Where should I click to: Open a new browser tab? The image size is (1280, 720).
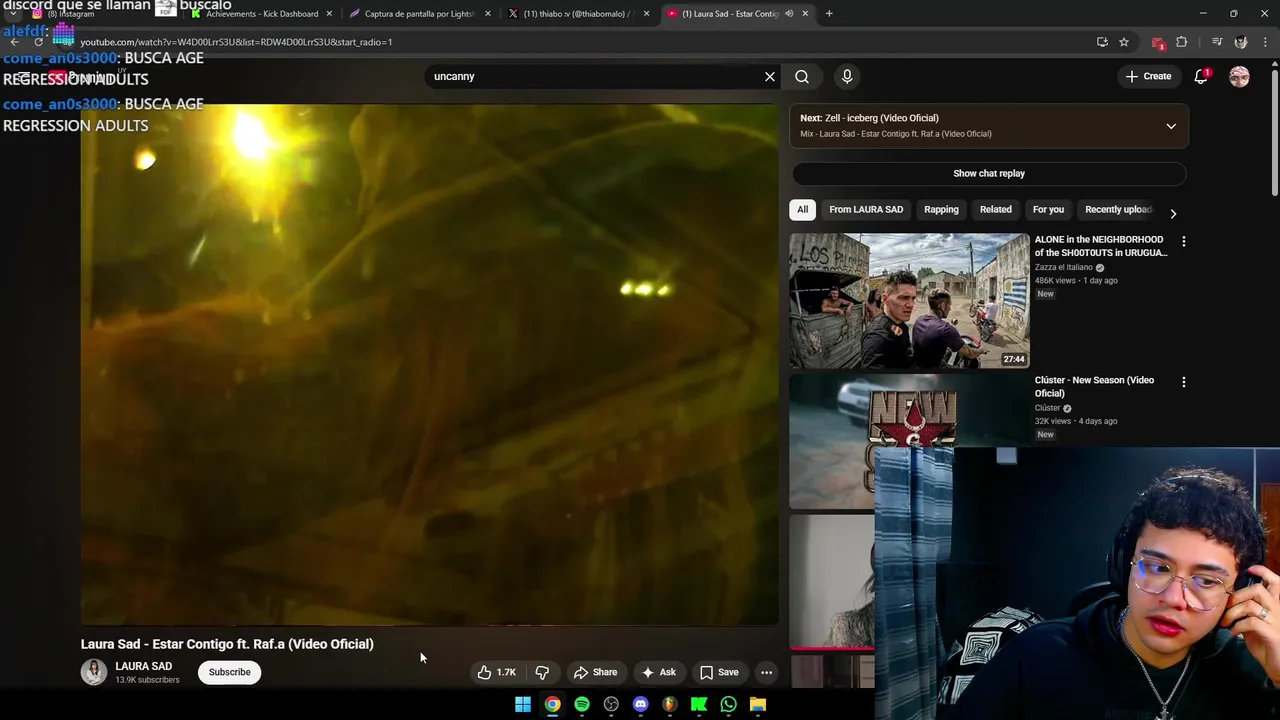829,14
